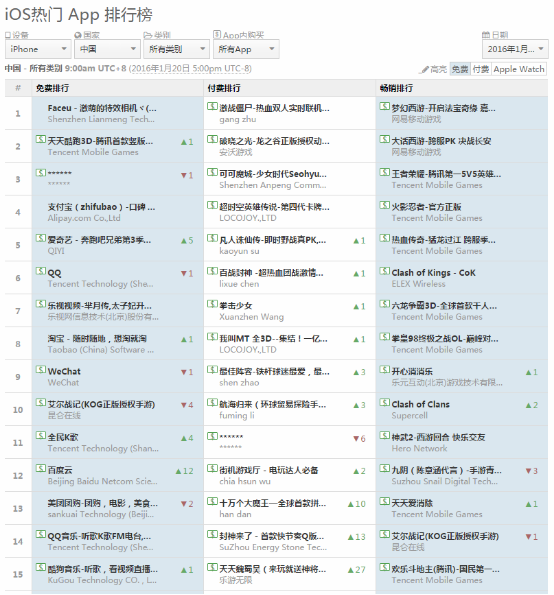554x595 pixels.
Task: Click the purchase icon beside Clash of Clans
Action: (385, 403)
